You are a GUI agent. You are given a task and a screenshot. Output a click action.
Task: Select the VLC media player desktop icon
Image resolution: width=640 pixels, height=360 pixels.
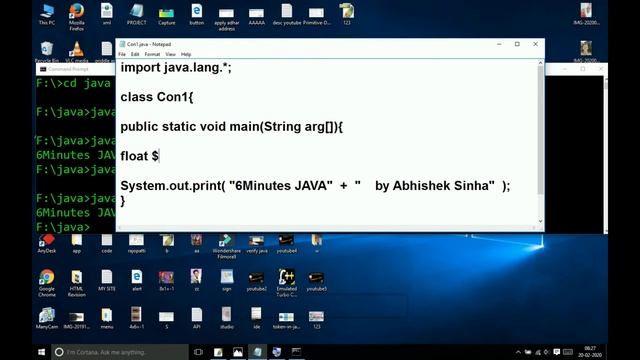tap(77, 51)
